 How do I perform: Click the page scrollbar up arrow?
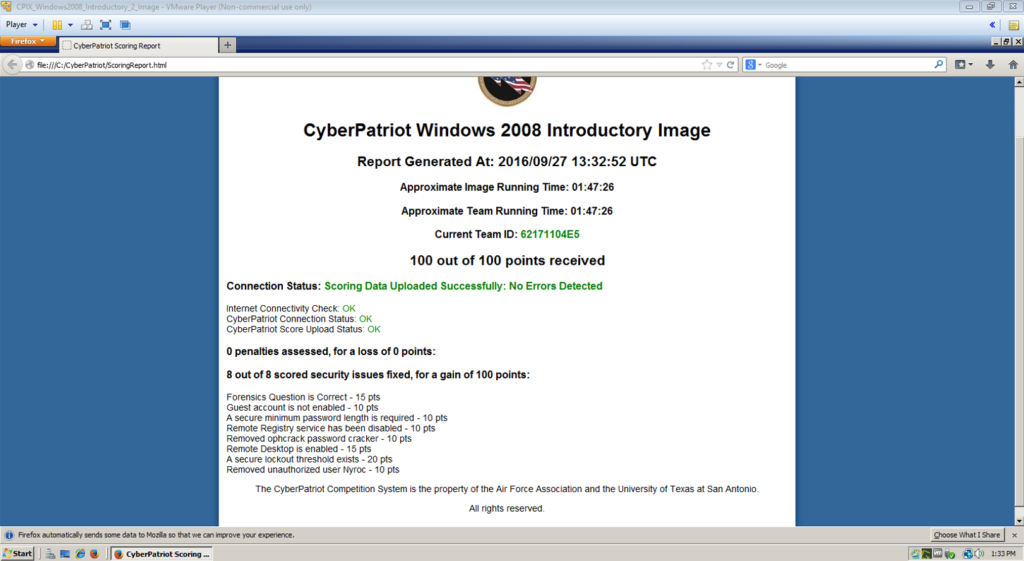pos(1019,82)
